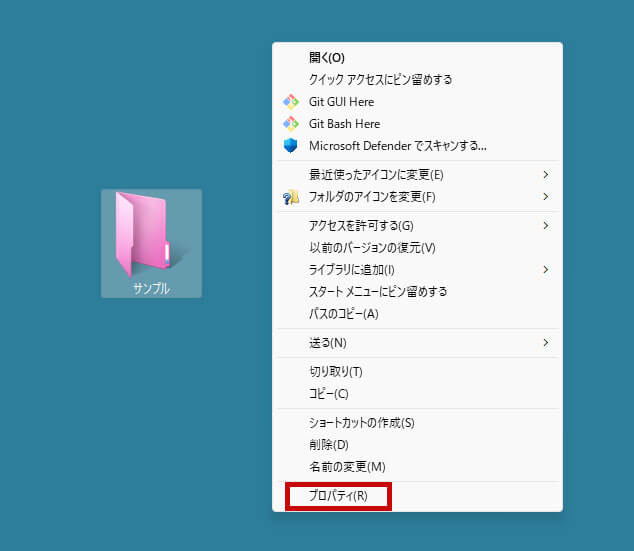
Task: Expand arrow for フォルダのアイコンを変更(F)
Action: click(545, 197)
